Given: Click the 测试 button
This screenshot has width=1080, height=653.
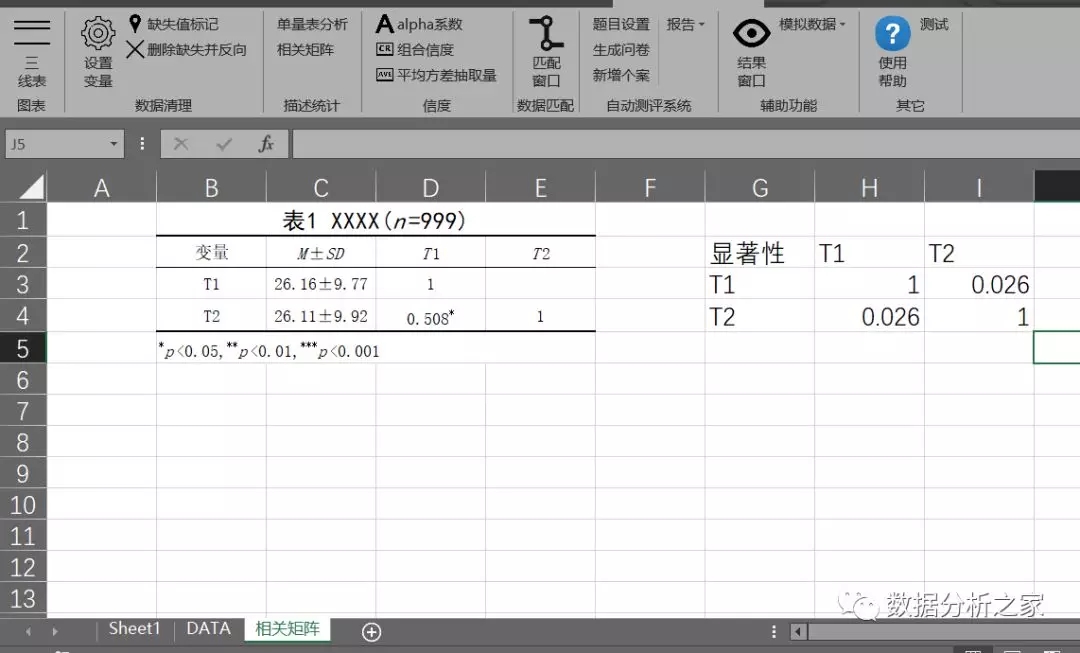Looking at the screenshot, I should point(934,24).
